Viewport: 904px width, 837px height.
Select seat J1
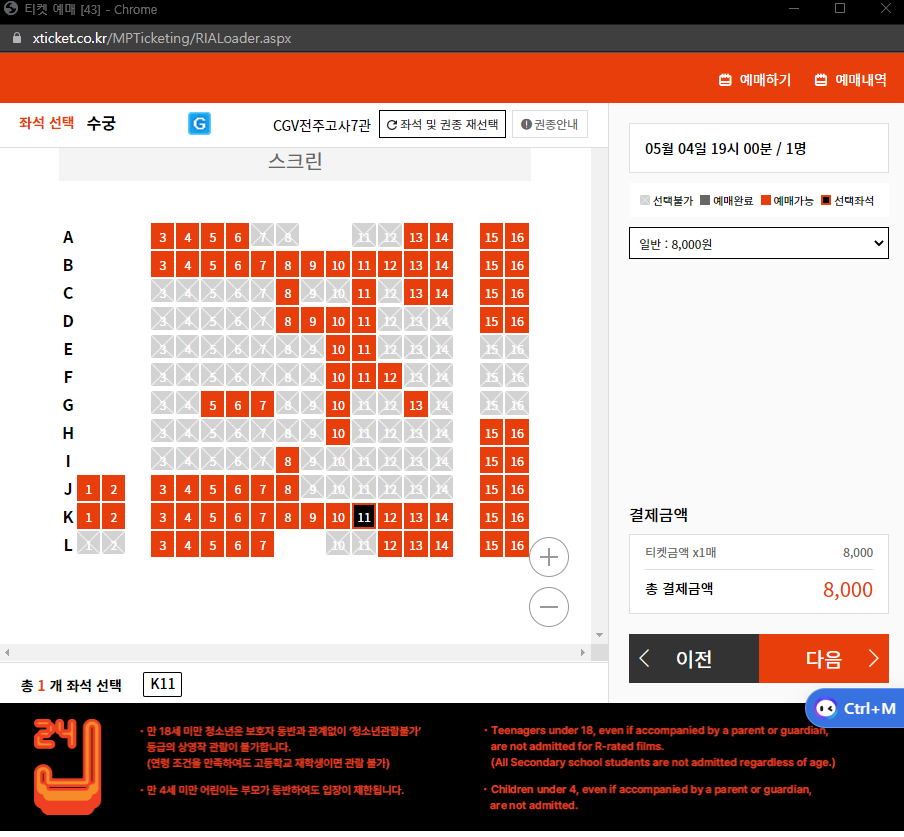coord(88,489)
